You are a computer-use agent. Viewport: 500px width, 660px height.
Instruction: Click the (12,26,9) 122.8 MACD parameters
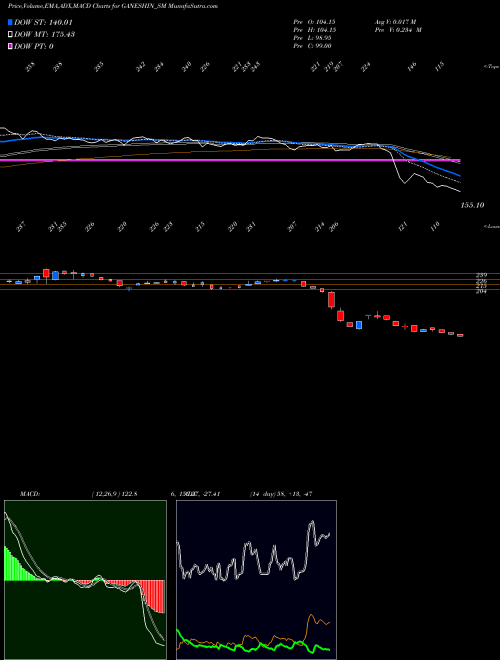[114, 494]
